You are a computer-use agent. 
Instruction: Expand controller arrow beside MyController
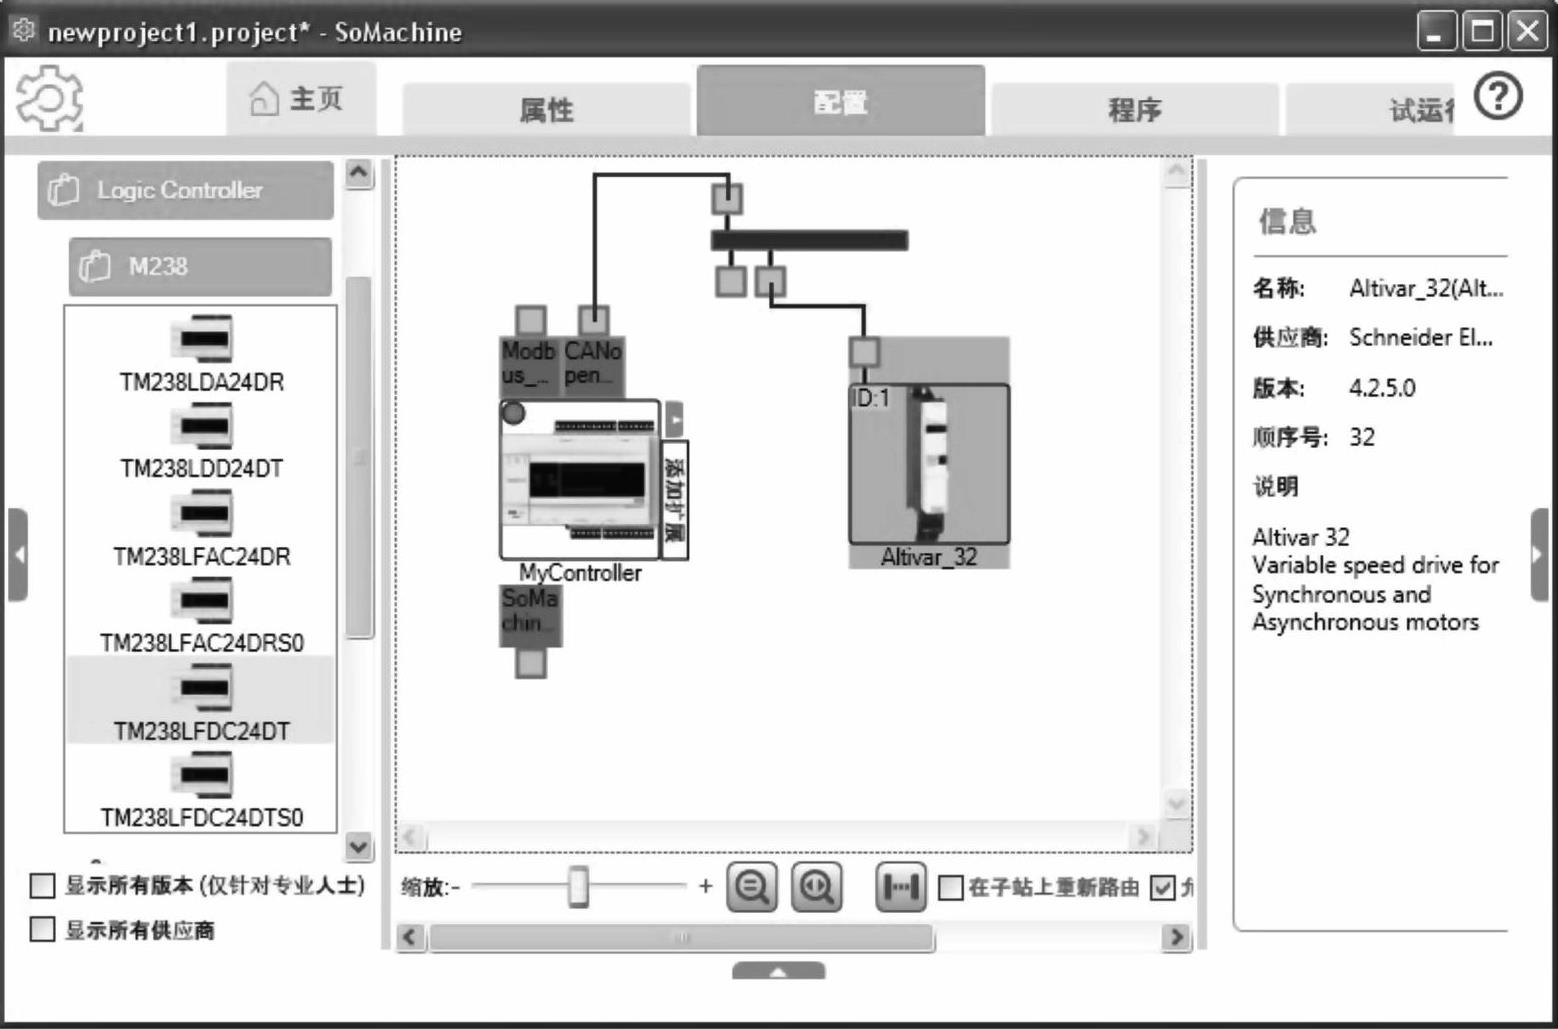point(674,419)
